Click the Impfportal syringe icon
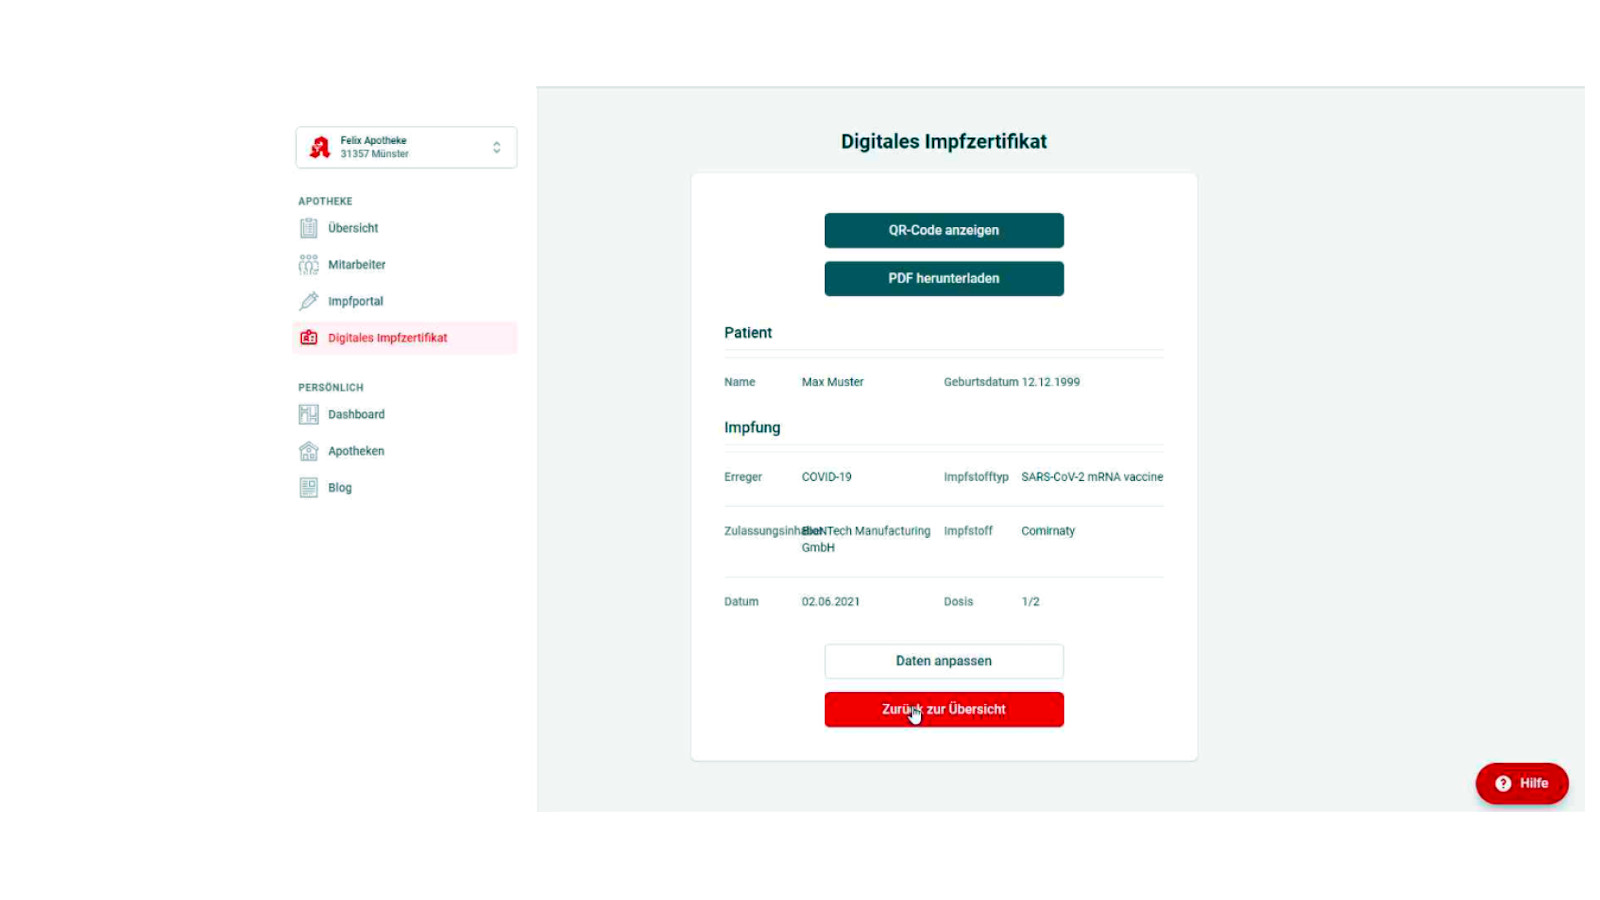Viewport: 1600px width, 900px height. click(x=308, y=301)
